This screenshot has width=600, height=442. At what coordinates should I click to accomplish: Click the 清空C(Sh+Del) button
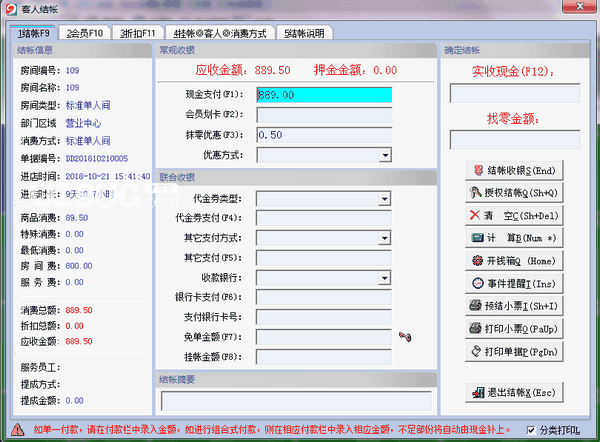pyautogui.click(x=514, y=215)
